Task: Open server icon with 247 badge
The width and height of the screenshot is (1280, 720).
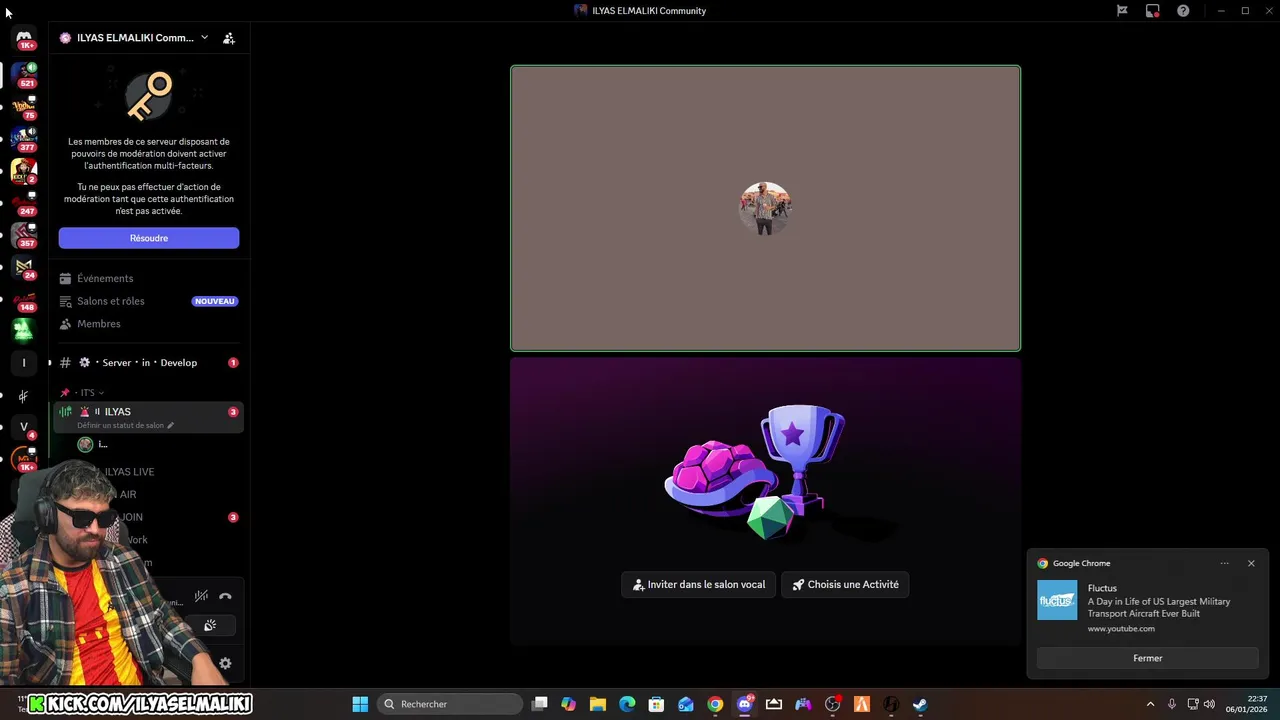Action: click(x=24, y=202)
